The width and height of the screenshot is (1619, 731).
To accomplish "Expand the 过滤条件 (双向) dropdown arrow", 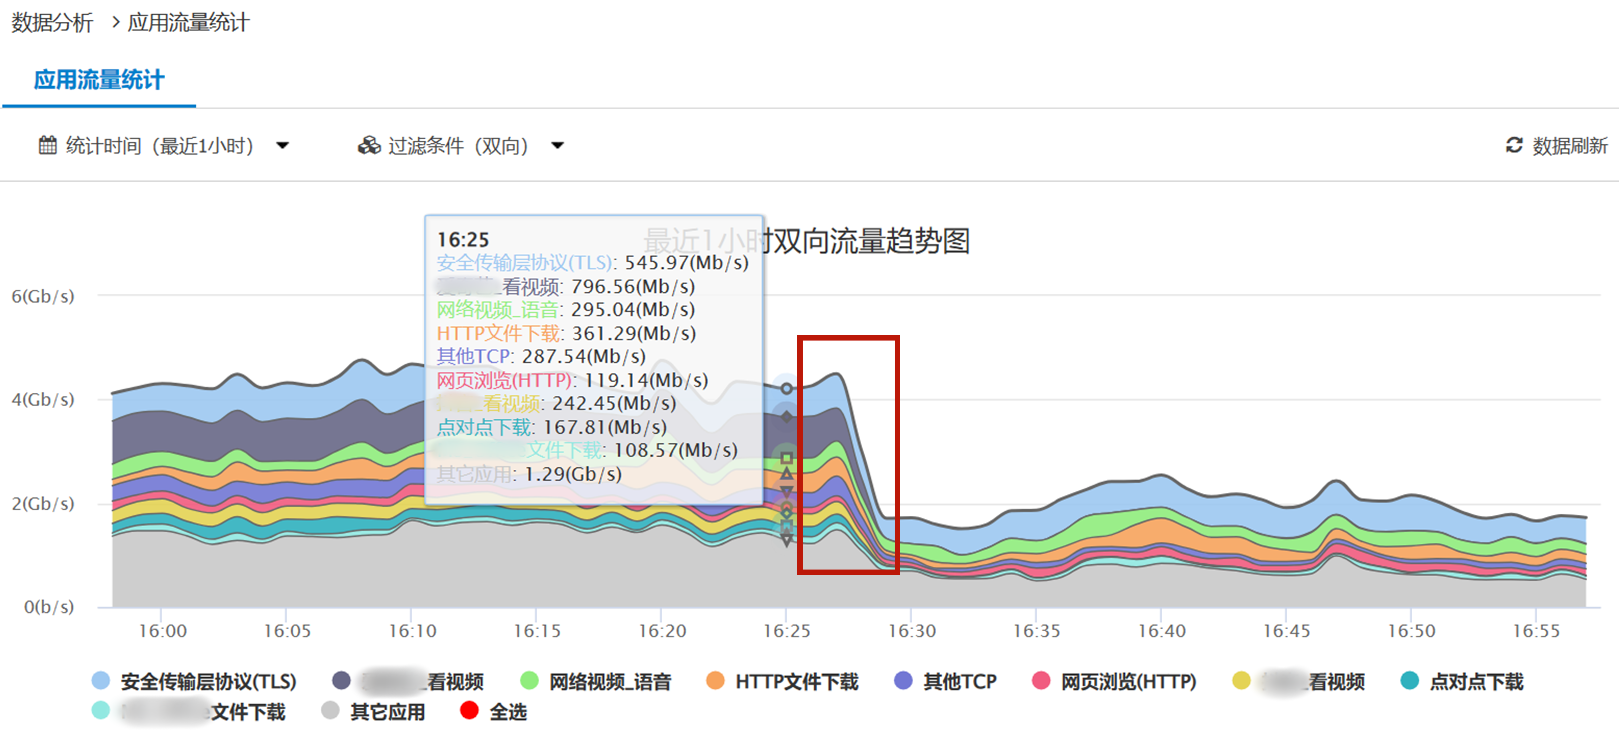I will coord(558,146).
